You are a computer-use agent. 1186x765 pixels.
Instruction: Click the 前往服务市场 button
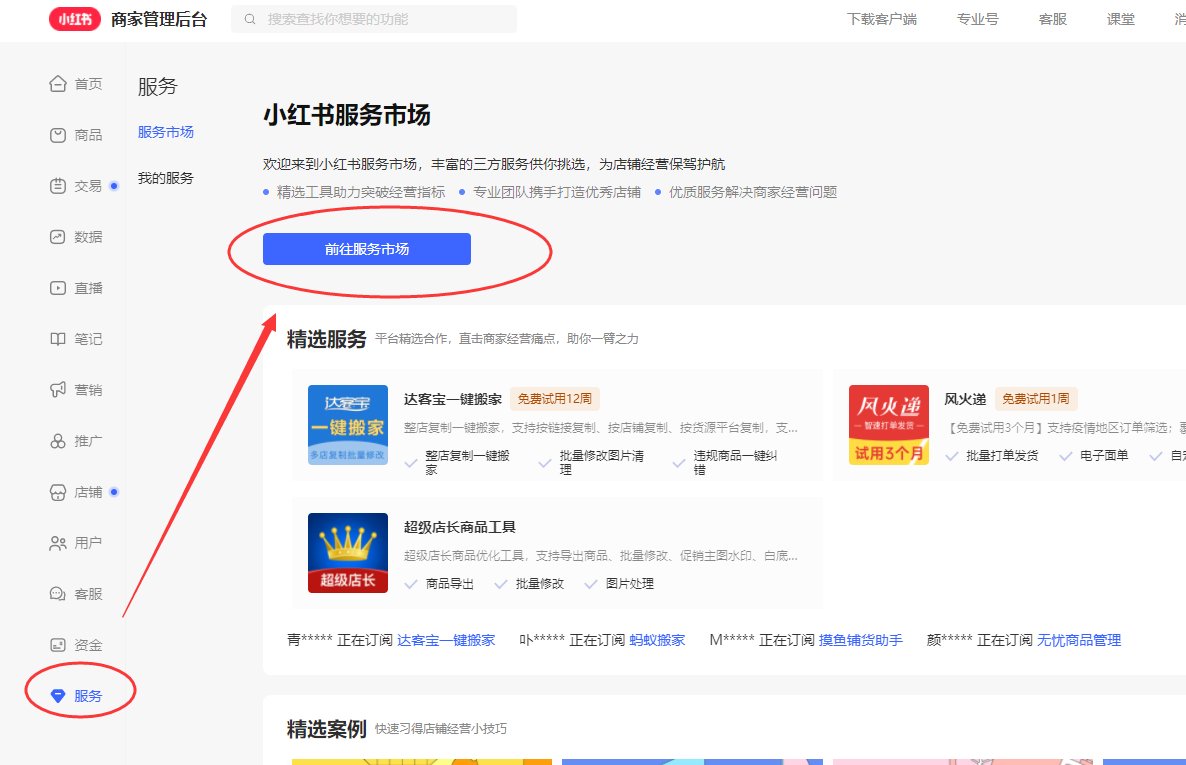point(367,249)
